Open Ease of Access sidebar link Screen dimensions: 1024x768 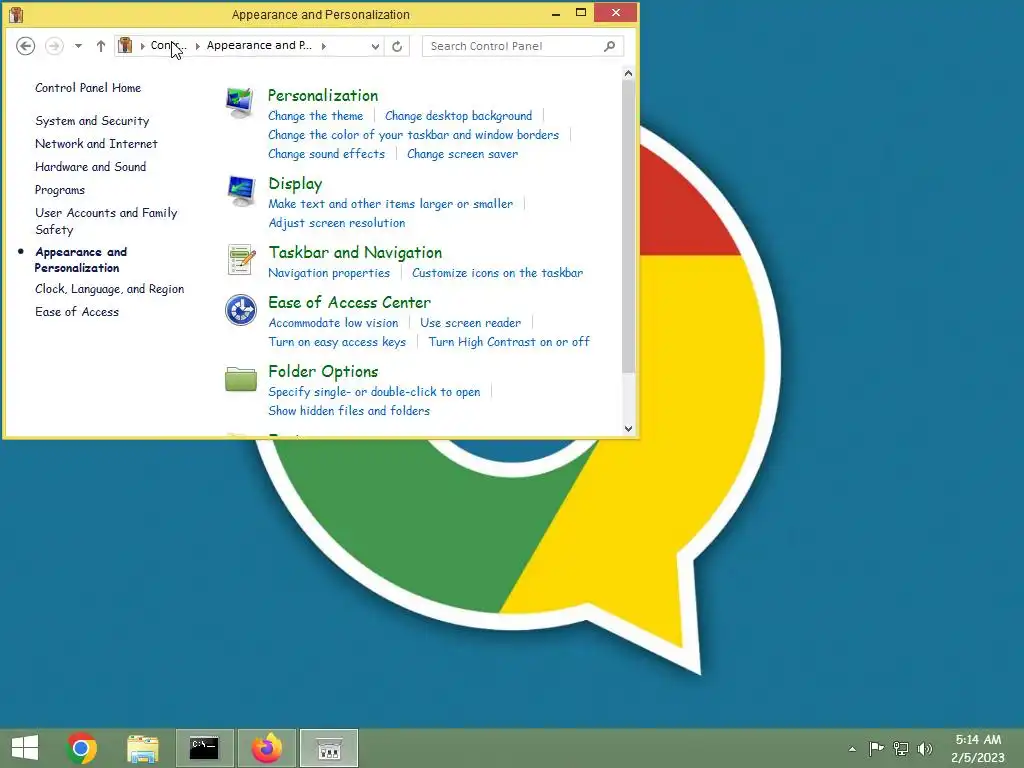coord(77,312)
